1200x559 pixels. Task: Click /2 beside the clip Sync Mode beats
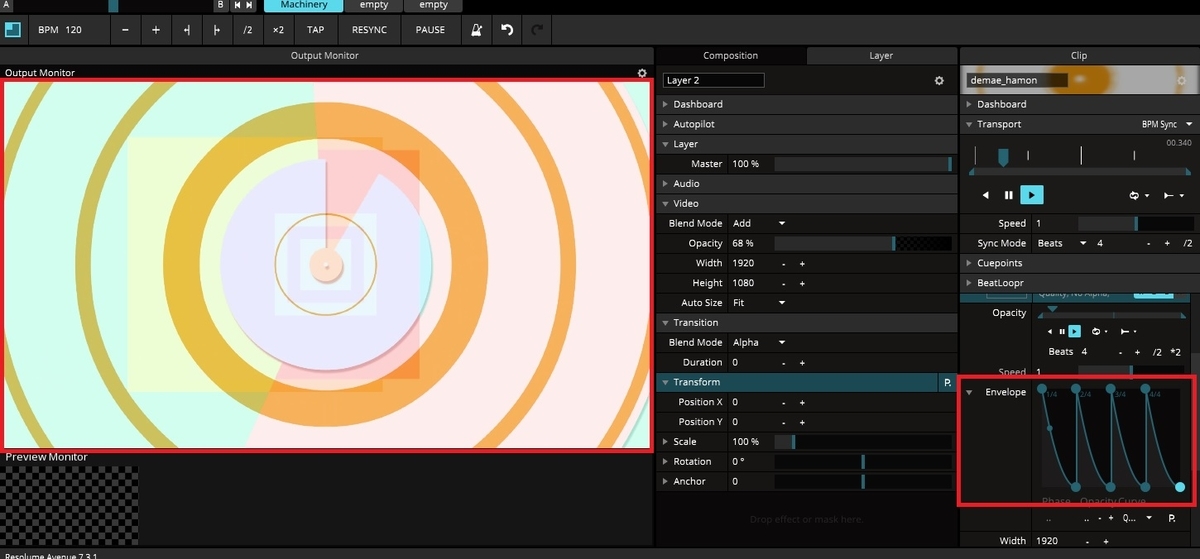coord(1187,243)
